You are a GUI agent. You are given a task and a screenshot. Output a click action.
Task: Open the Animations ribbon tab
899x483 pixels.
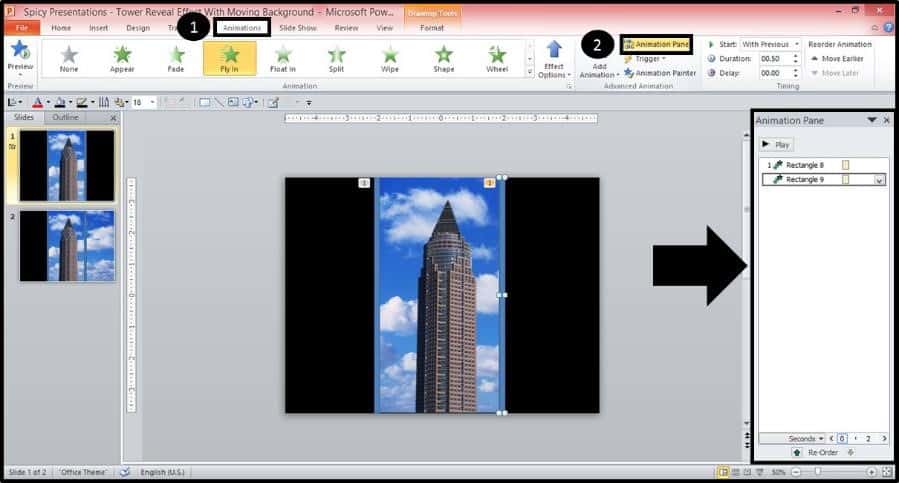[242, 28]
